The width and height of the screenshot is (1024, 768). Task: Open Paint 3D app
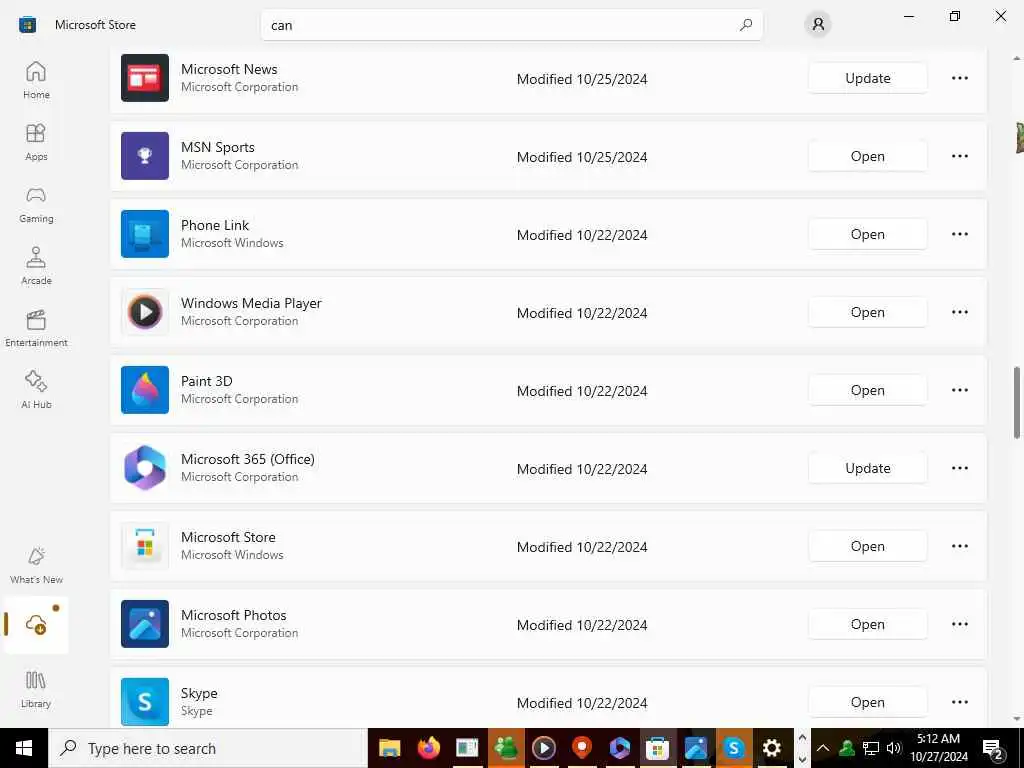coord(867,390)
